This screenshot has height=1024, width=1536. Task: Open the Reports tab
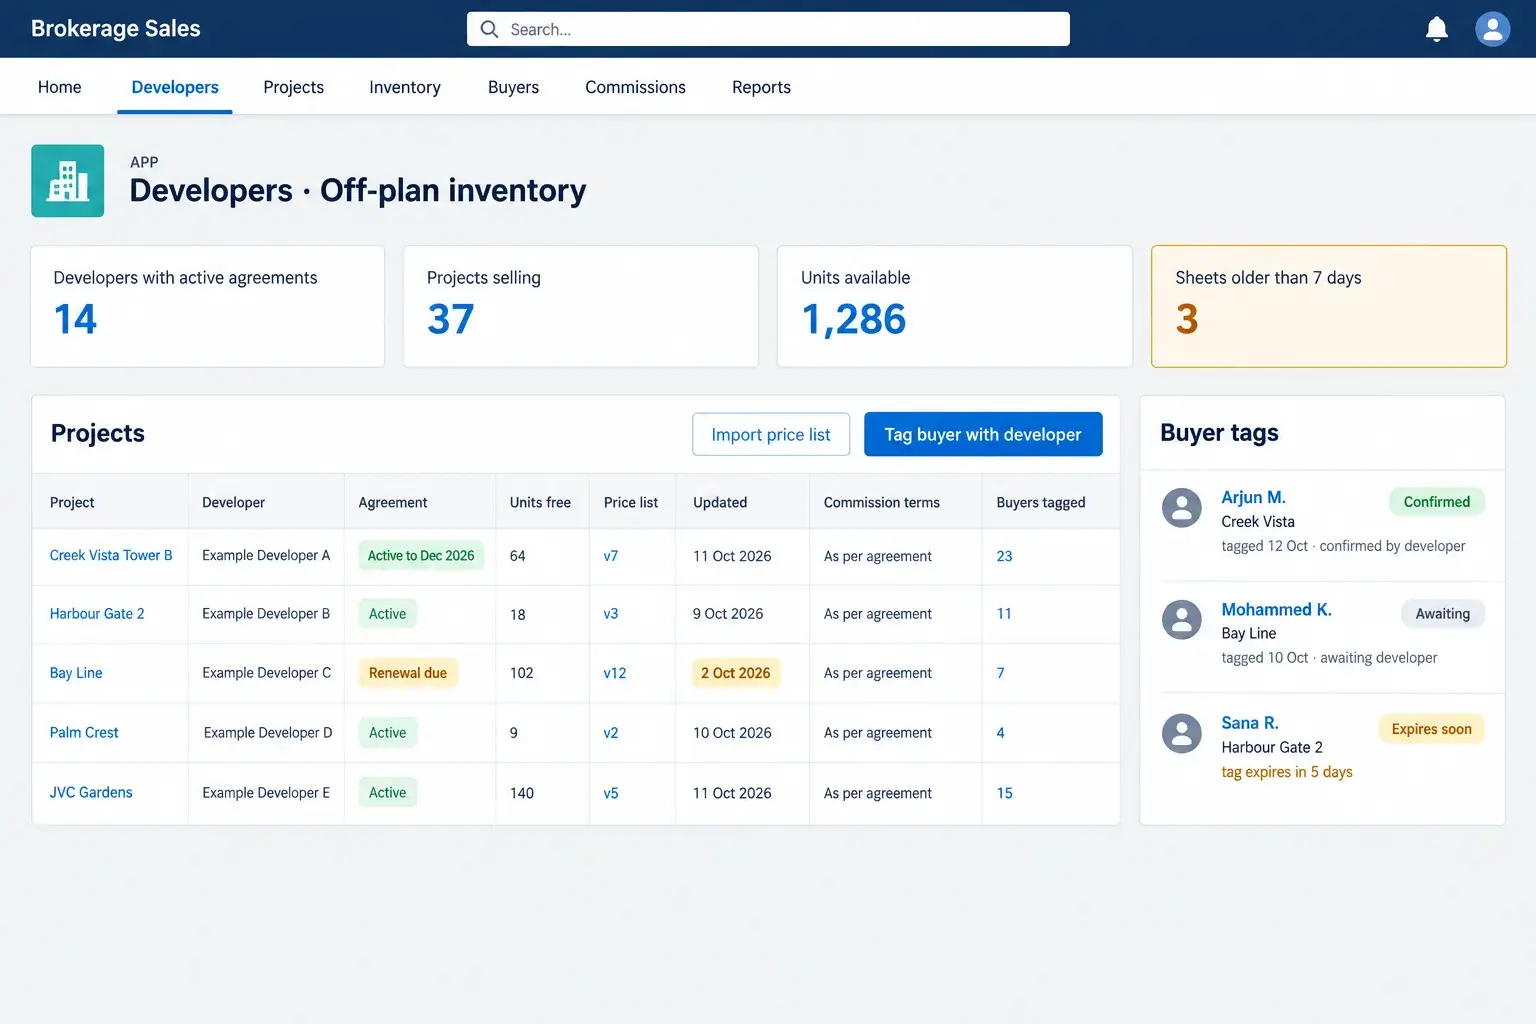[761, 87]
